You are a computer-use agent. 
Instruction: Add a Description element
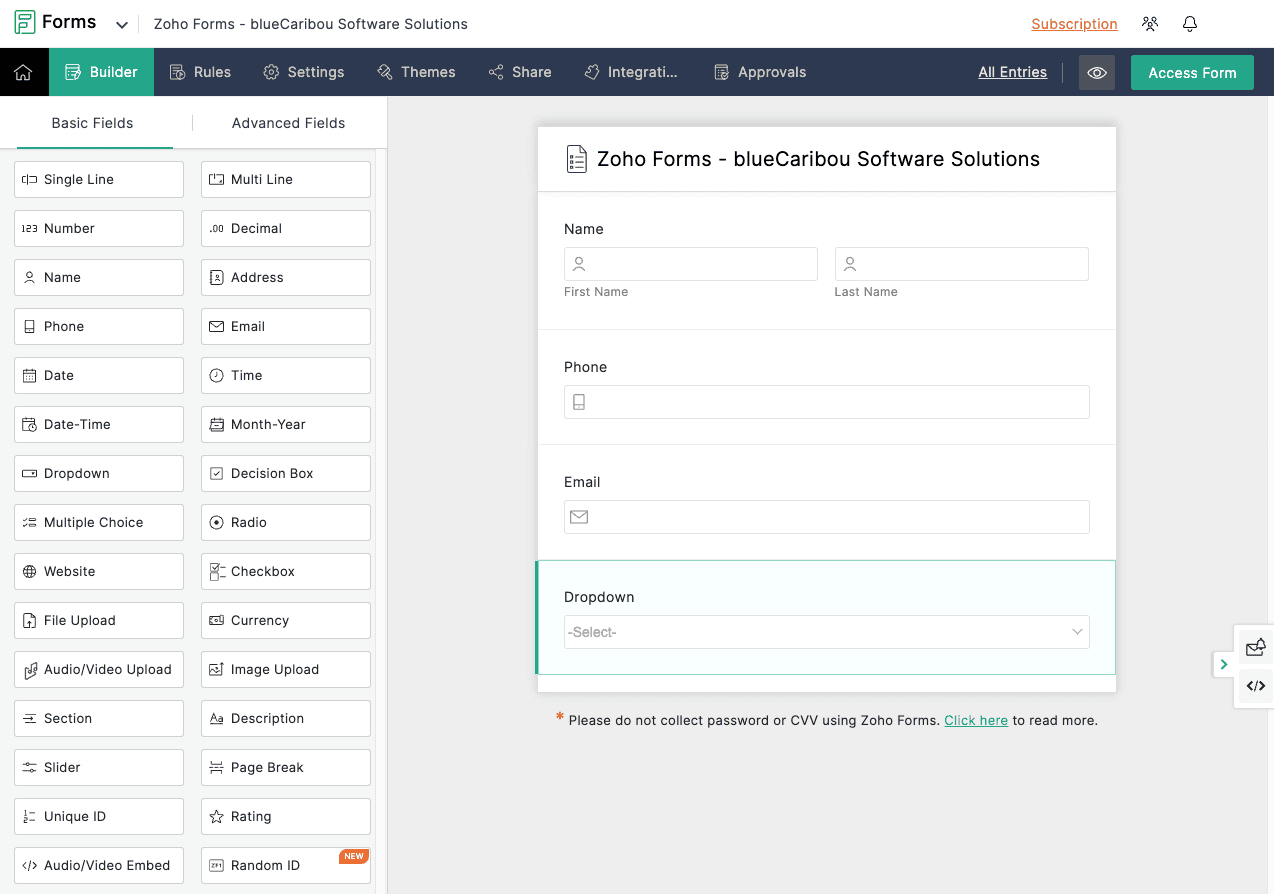(286, 718)
